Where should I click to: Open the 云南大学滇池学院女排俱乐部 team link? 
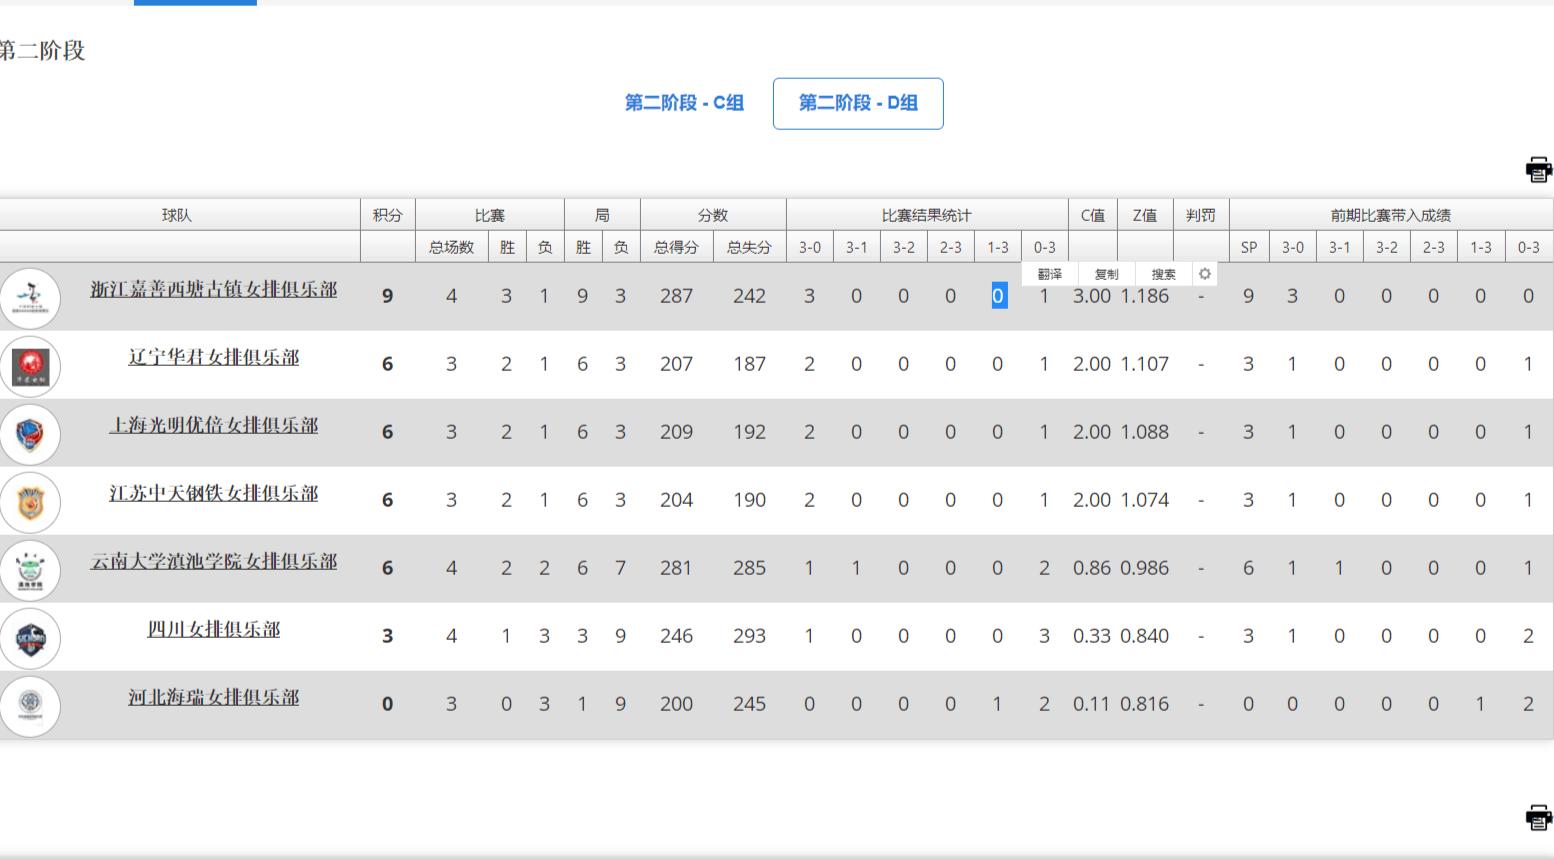214,562
